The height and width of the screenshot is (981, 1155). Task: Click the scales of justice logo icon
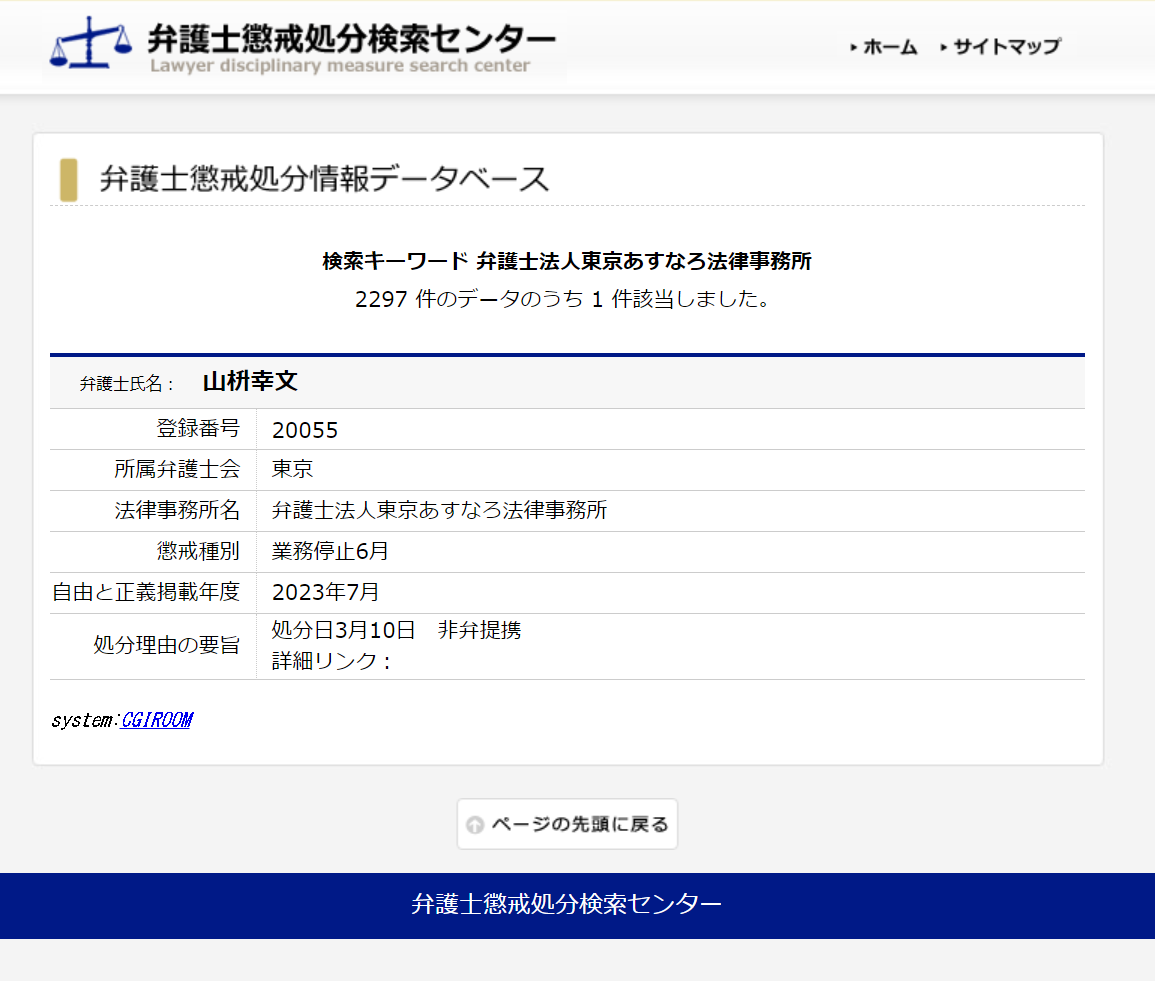pyautogui.click(x=91, y=42)
